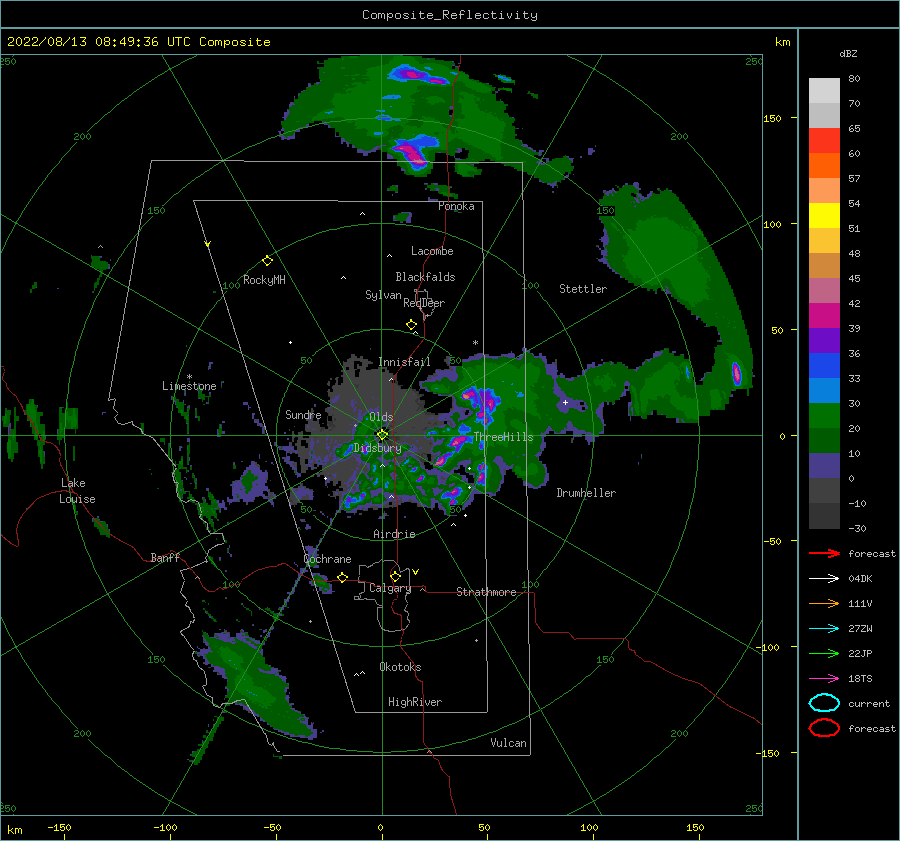Click the Vulcan city label
This screenshot has width=900, height=841.
[x=509, y=743]
